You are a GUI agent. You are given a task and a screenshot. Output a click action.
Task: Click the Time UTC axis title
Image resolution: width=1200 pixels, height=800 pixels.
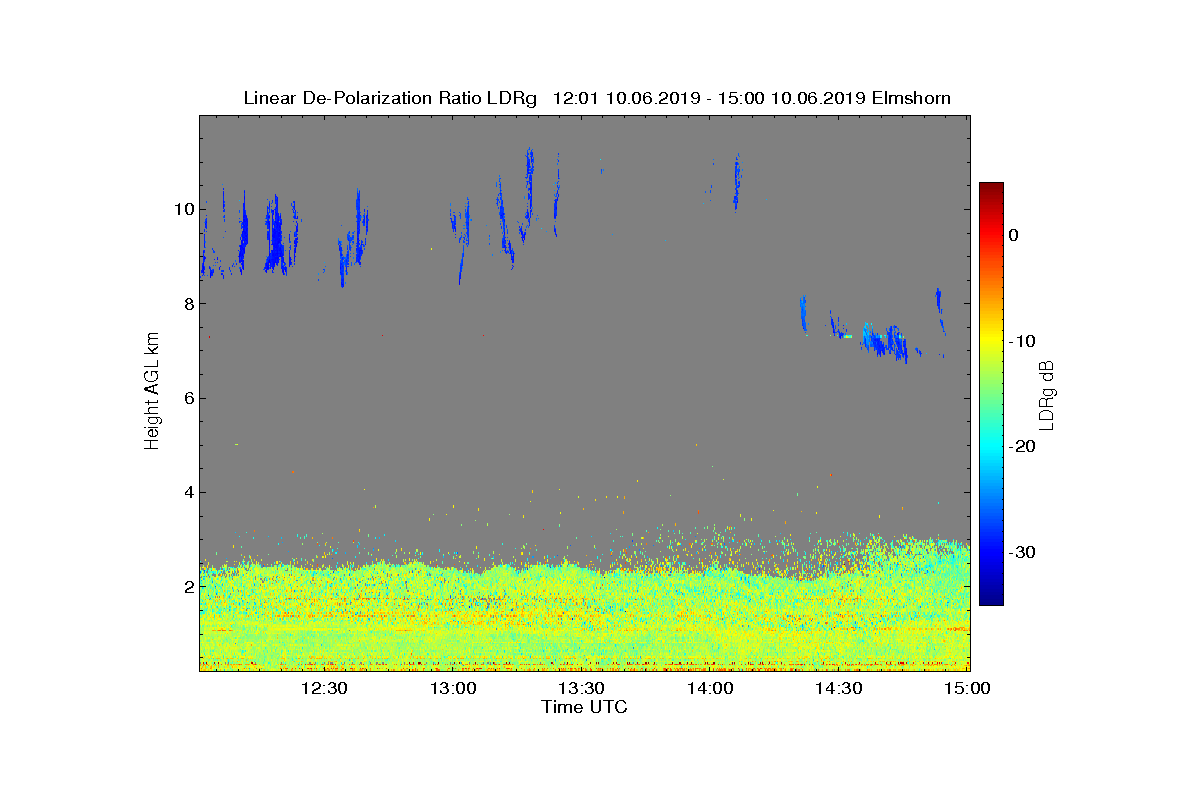click(x=585, y=707)
